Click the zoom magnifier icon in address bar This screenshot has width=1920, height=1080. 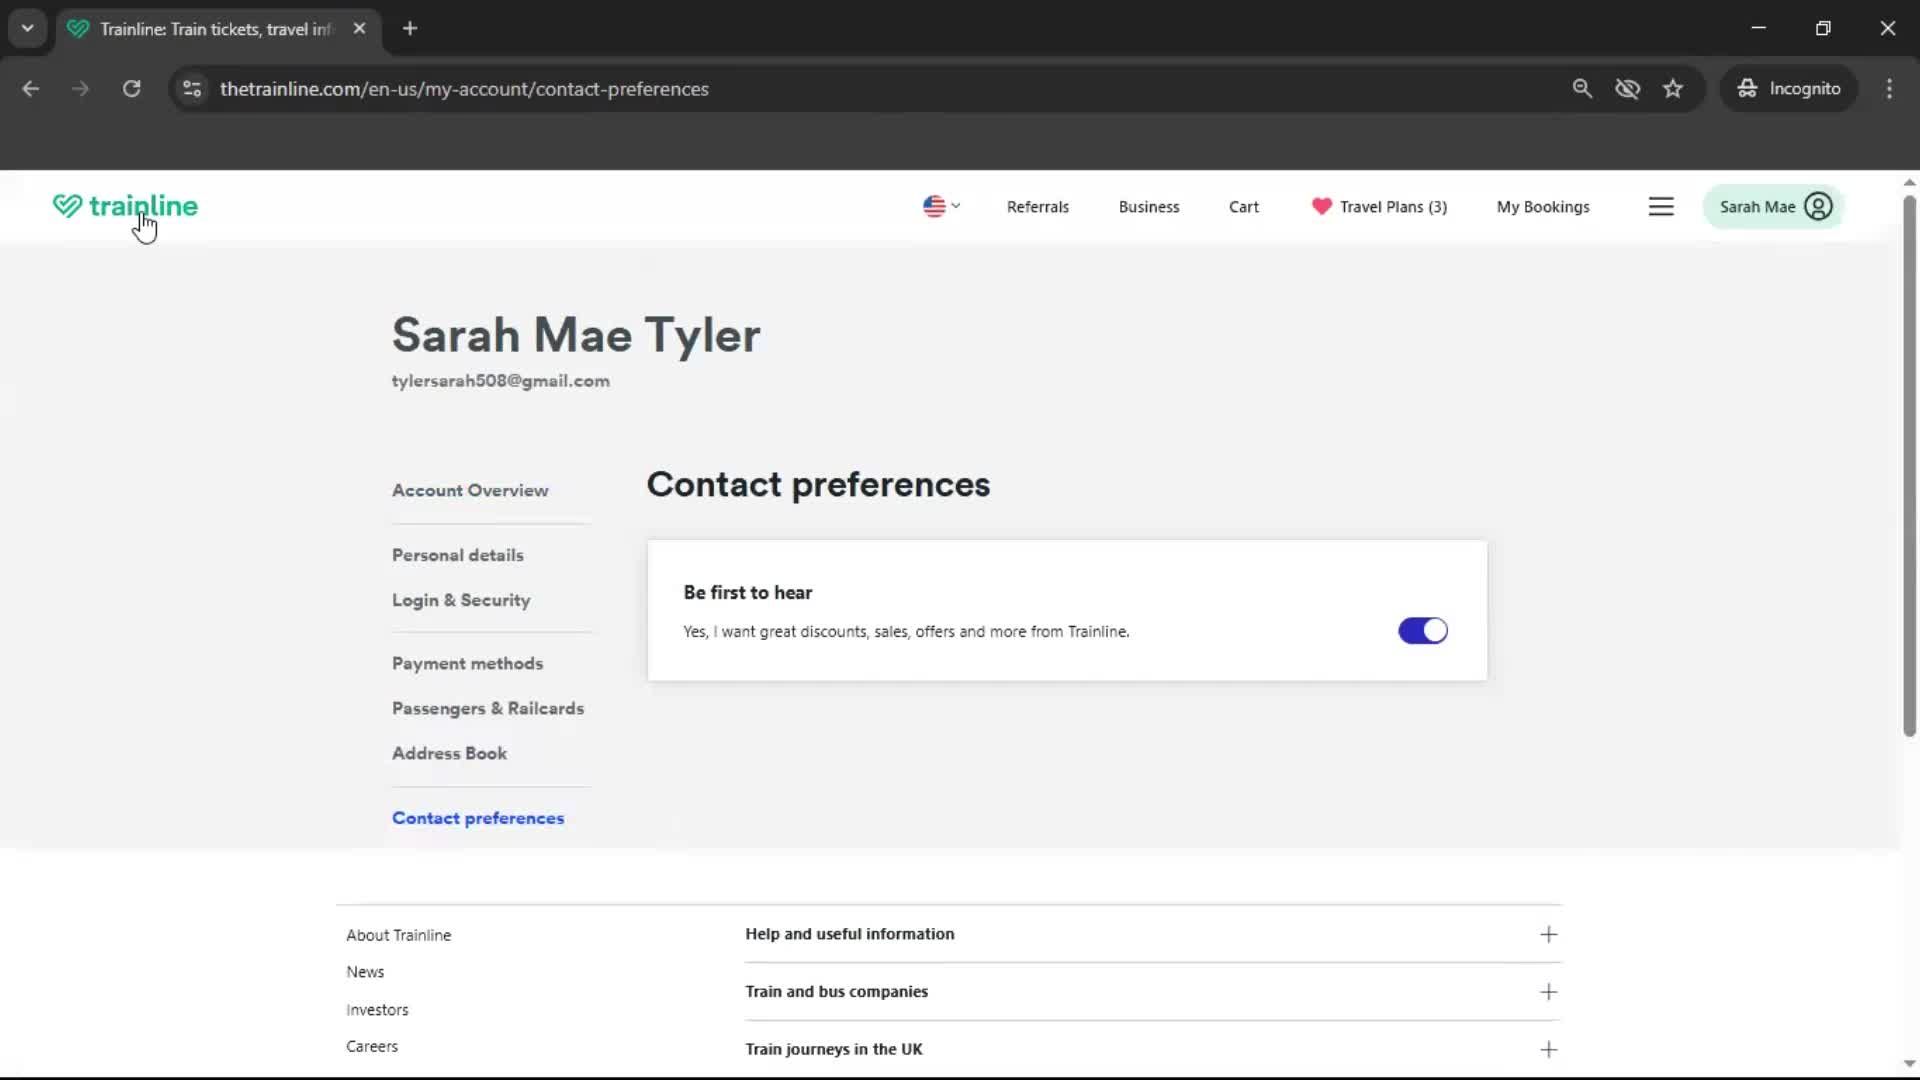1582,89
